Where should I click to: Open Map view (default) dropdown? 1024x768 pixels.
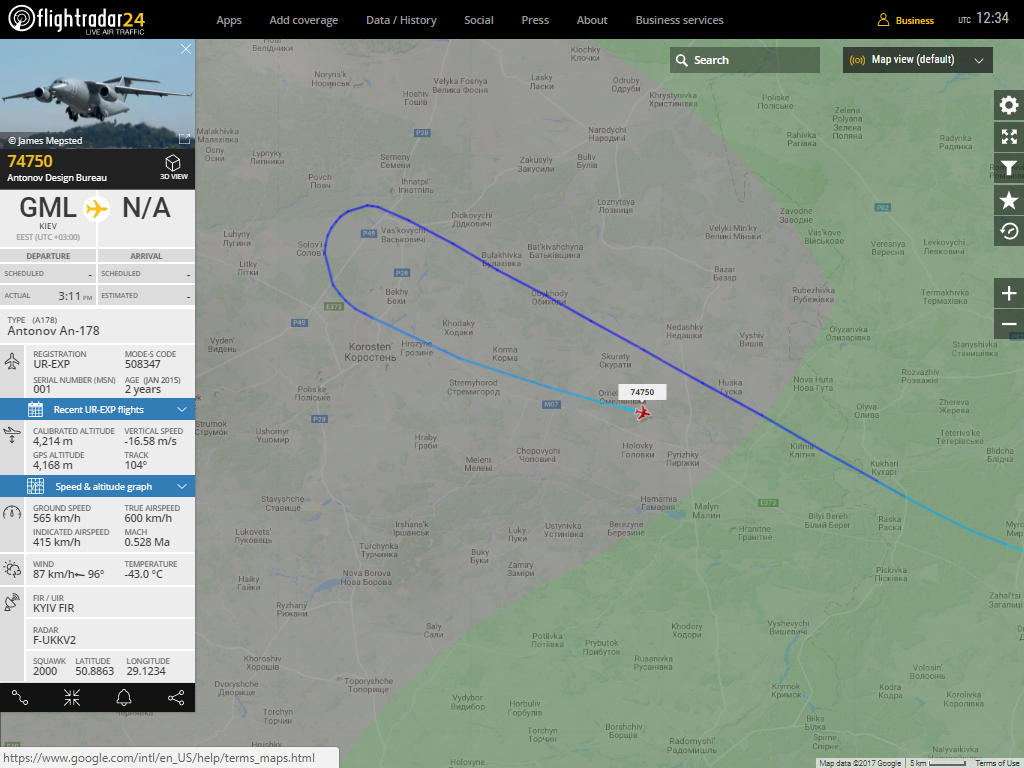(x=918, y=60)
